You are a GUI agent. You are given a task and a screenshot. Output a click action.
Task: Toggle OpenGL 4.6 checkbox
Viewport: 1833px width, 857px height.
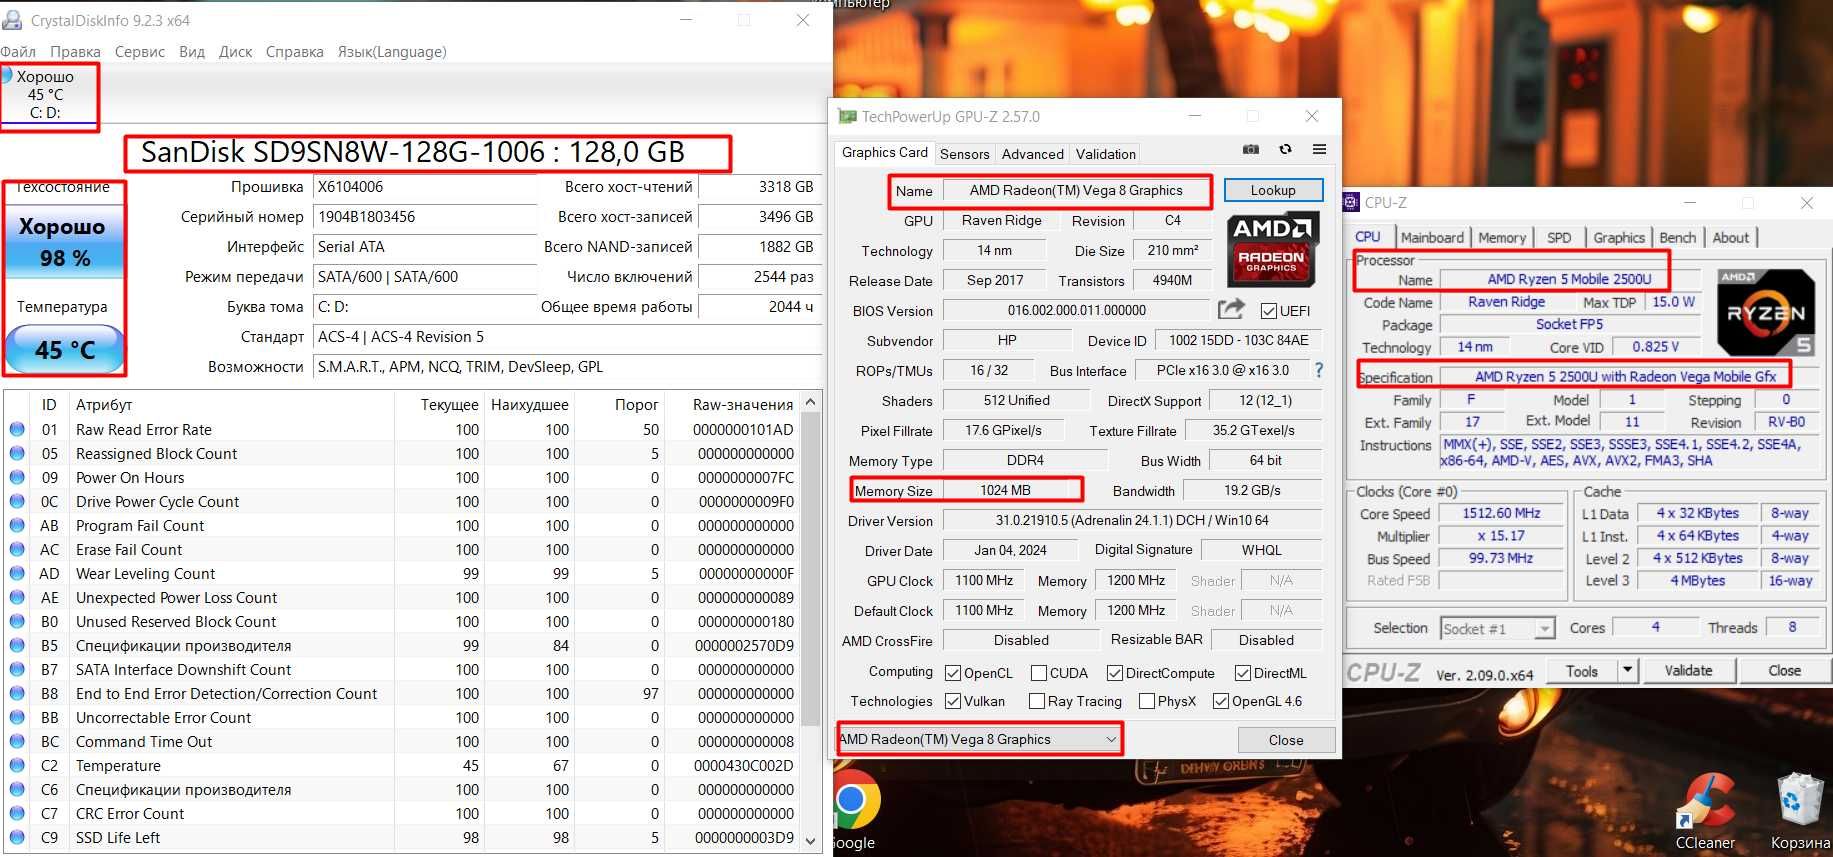coord(1221,701)
